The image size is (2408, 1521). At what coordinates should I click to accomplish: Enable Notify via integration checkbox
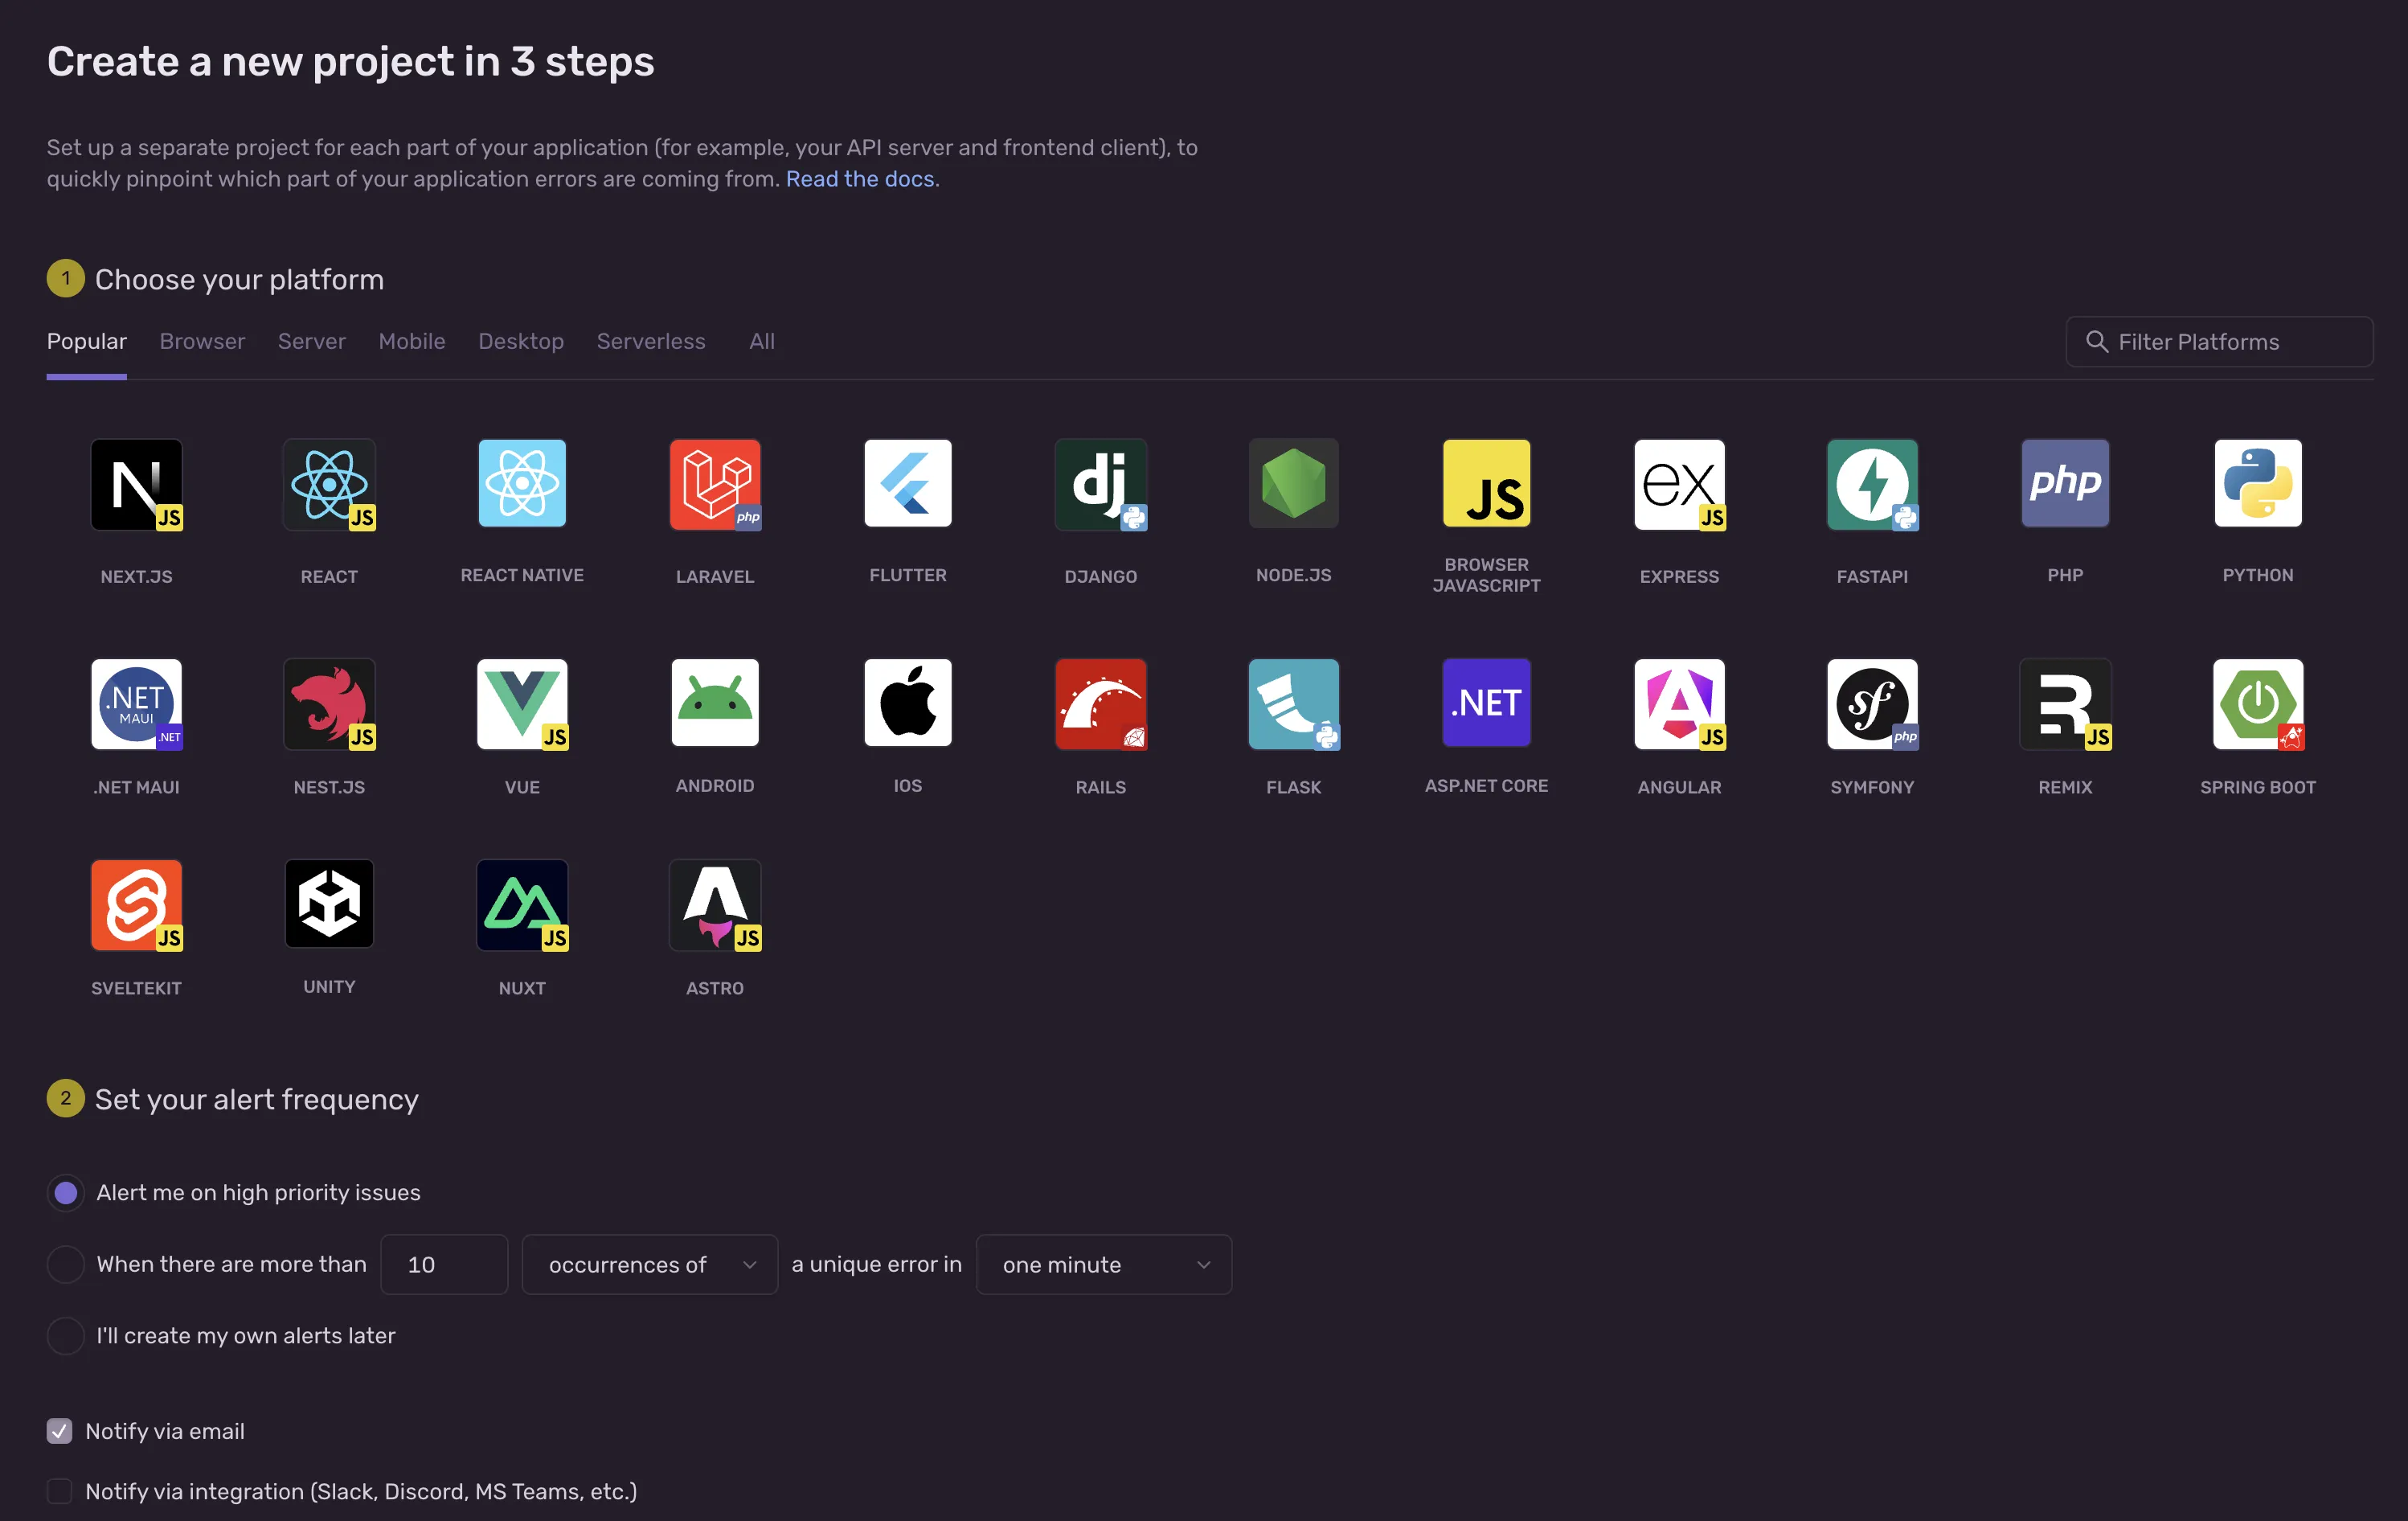(x=60, y=1492)
